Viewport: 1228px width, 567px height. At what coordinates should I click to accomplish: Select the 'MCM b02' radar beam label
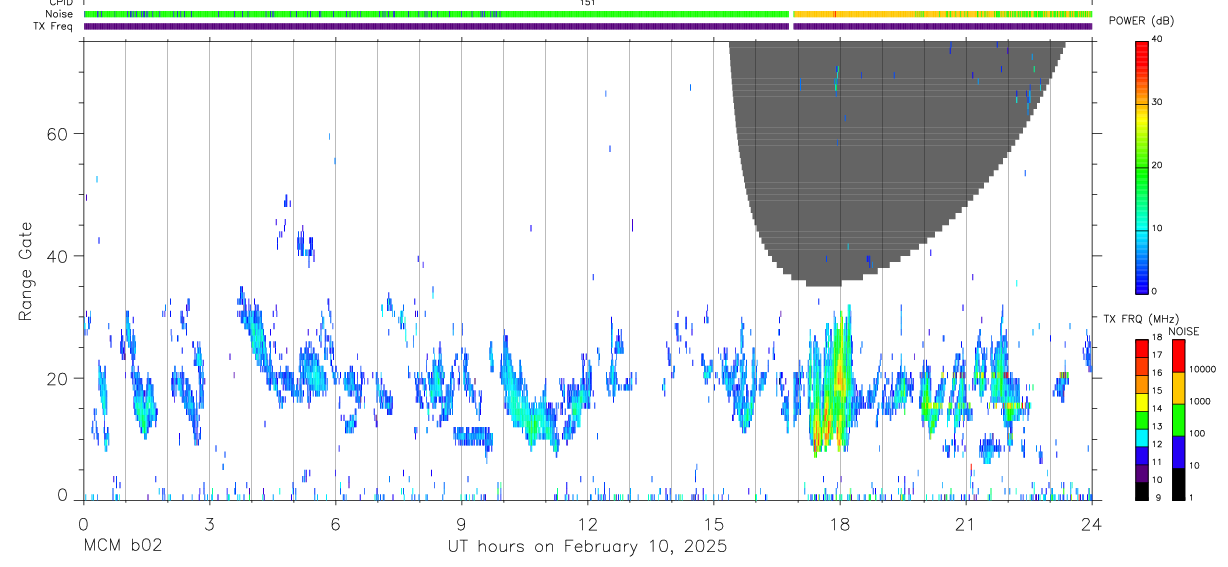pyautogui.click(x=122, y=547)
